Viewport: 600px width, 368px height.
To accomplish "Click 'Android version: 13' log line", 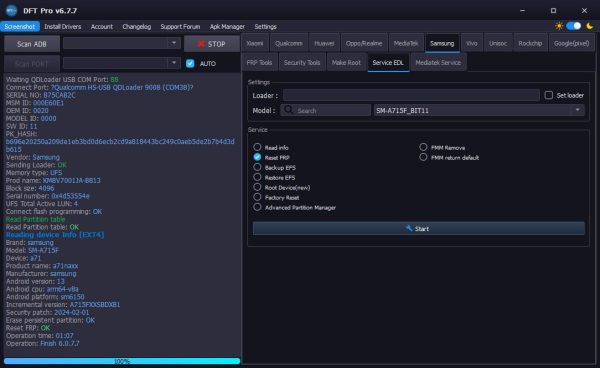I will click(x=35, y=281).
